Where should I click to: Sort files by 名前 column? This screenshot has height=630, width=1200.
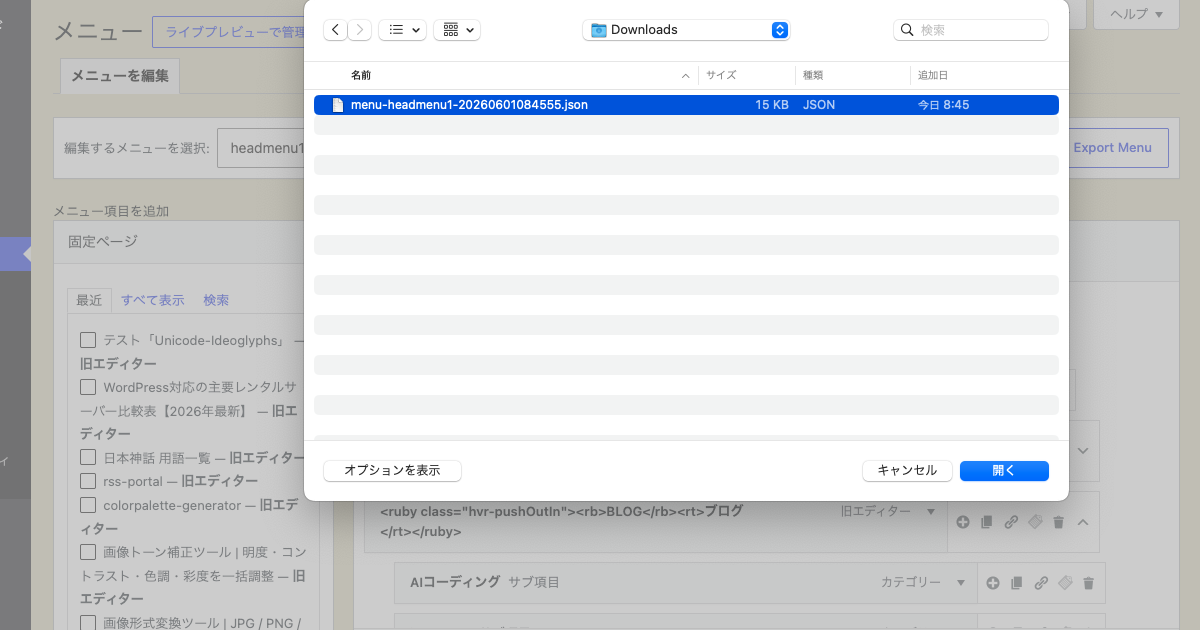tap(360, 75)
